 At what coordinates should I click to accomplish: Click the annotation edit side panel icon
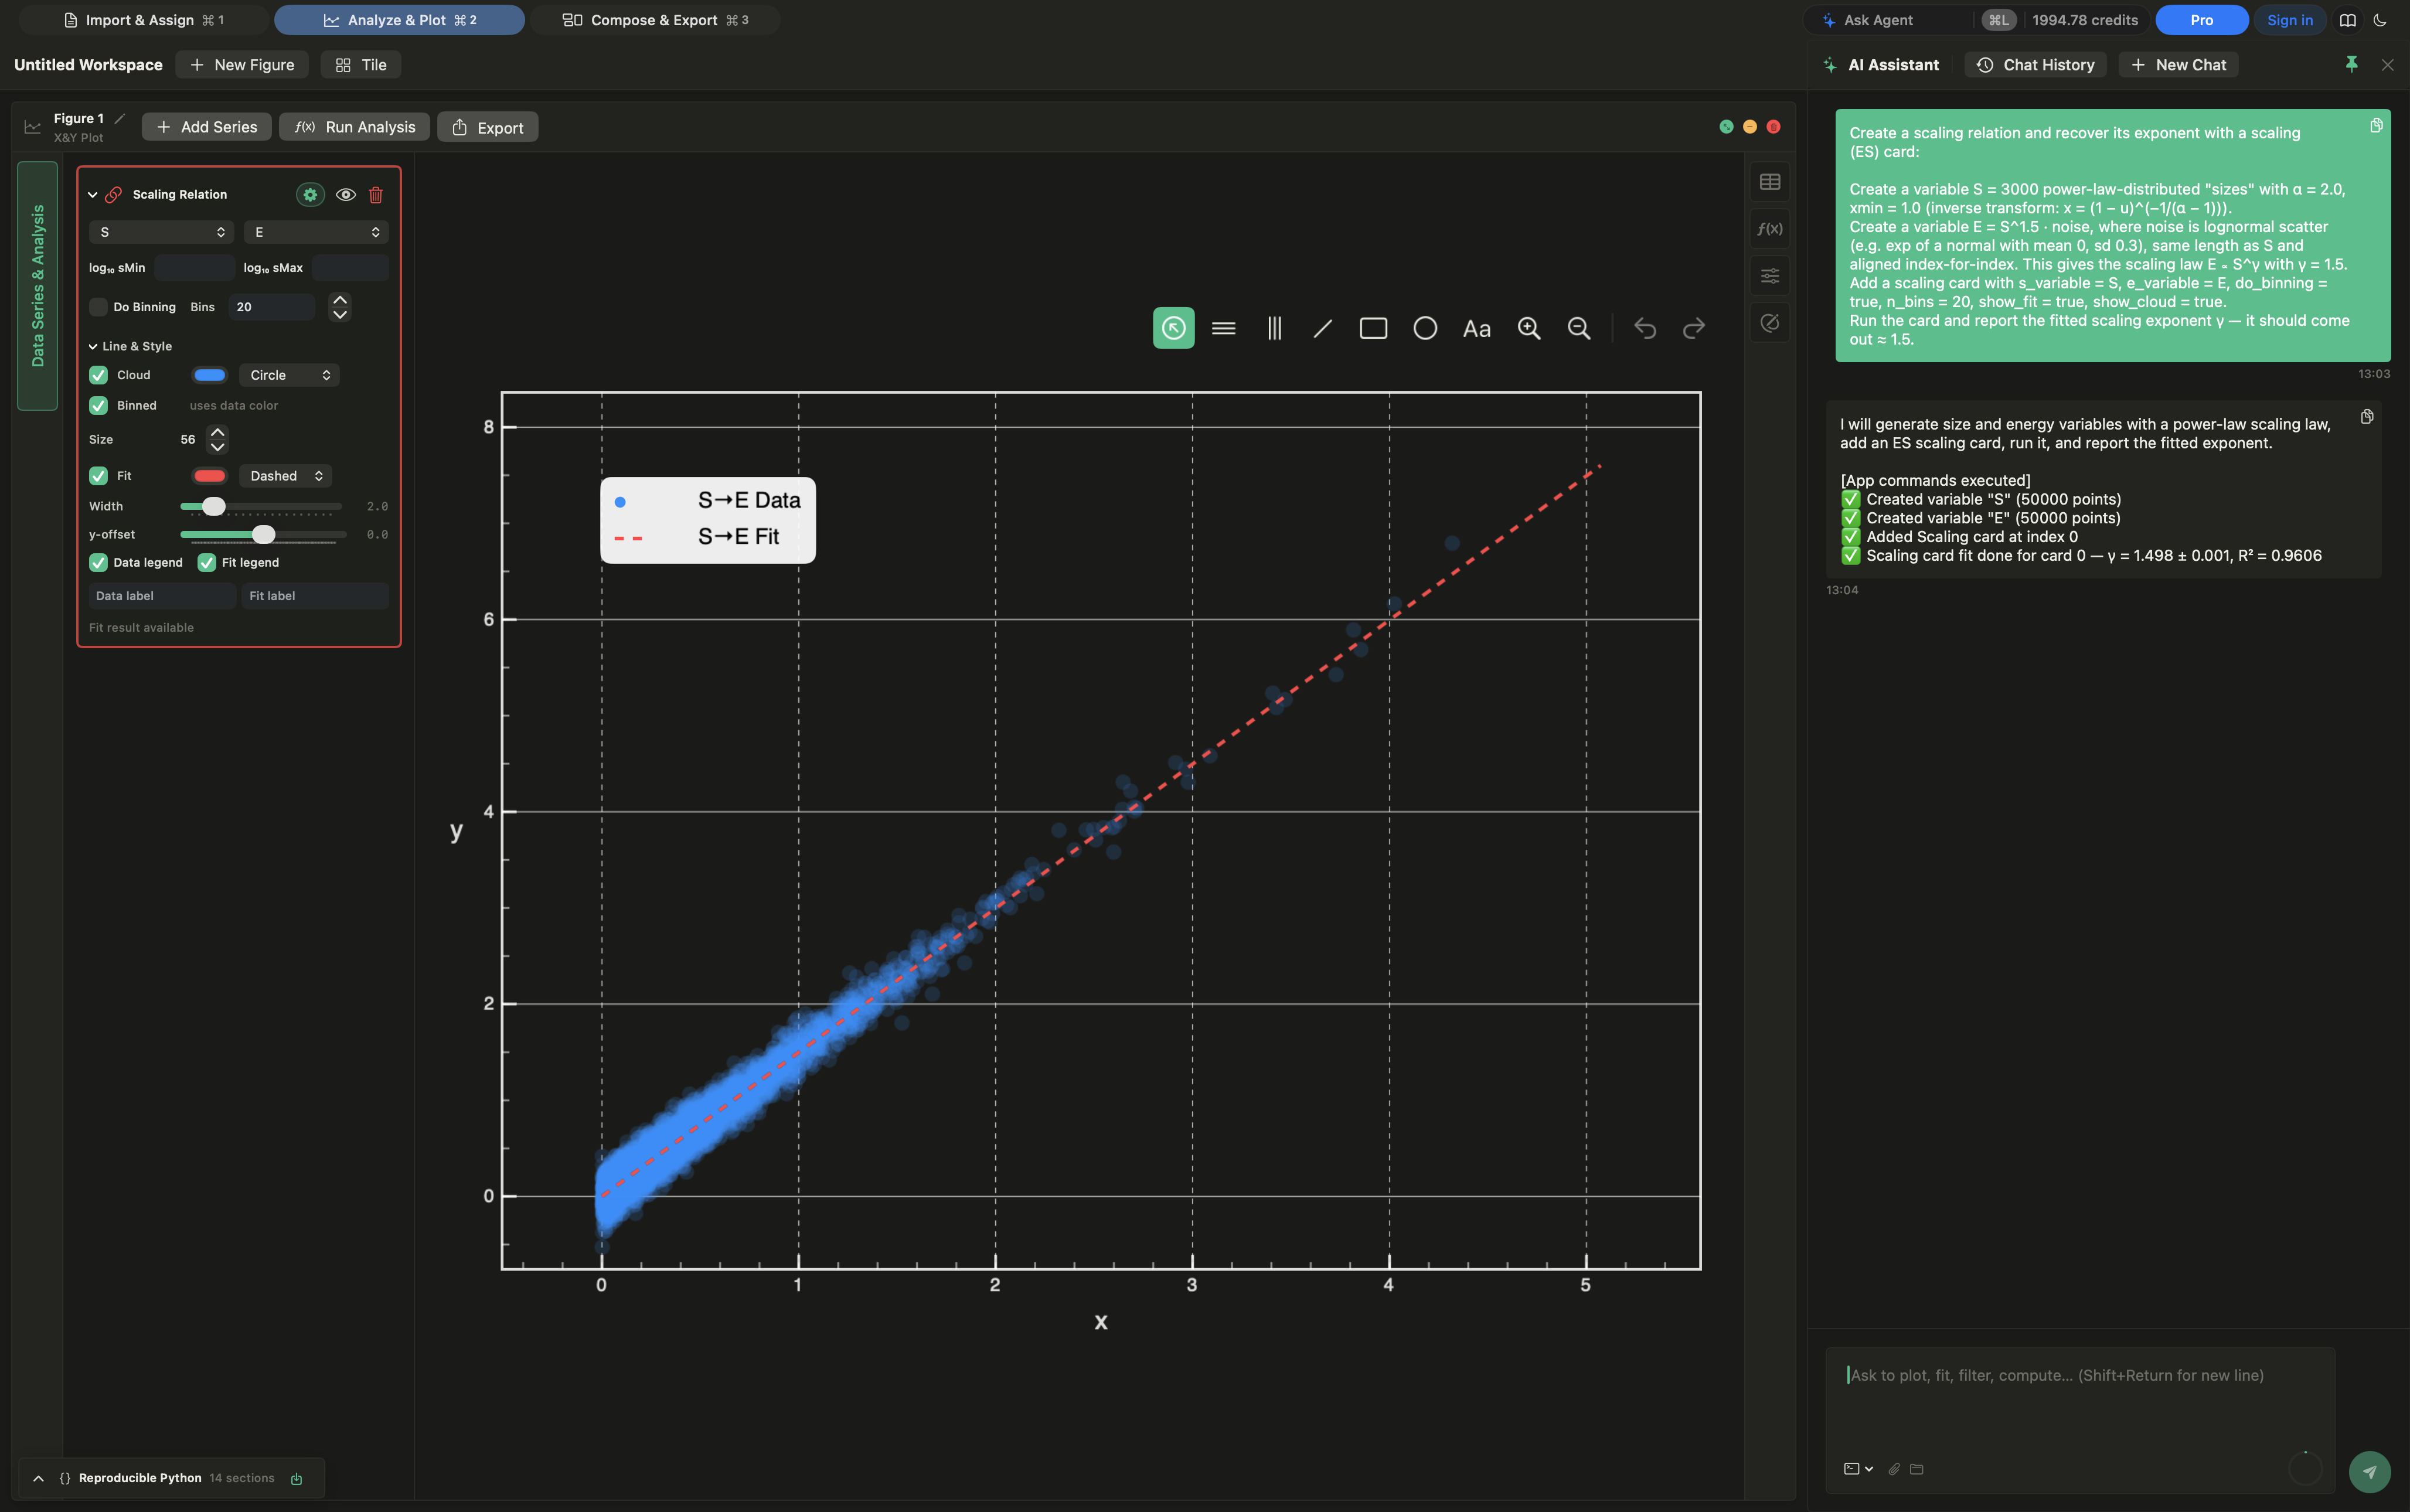(x=1769, y=323)
